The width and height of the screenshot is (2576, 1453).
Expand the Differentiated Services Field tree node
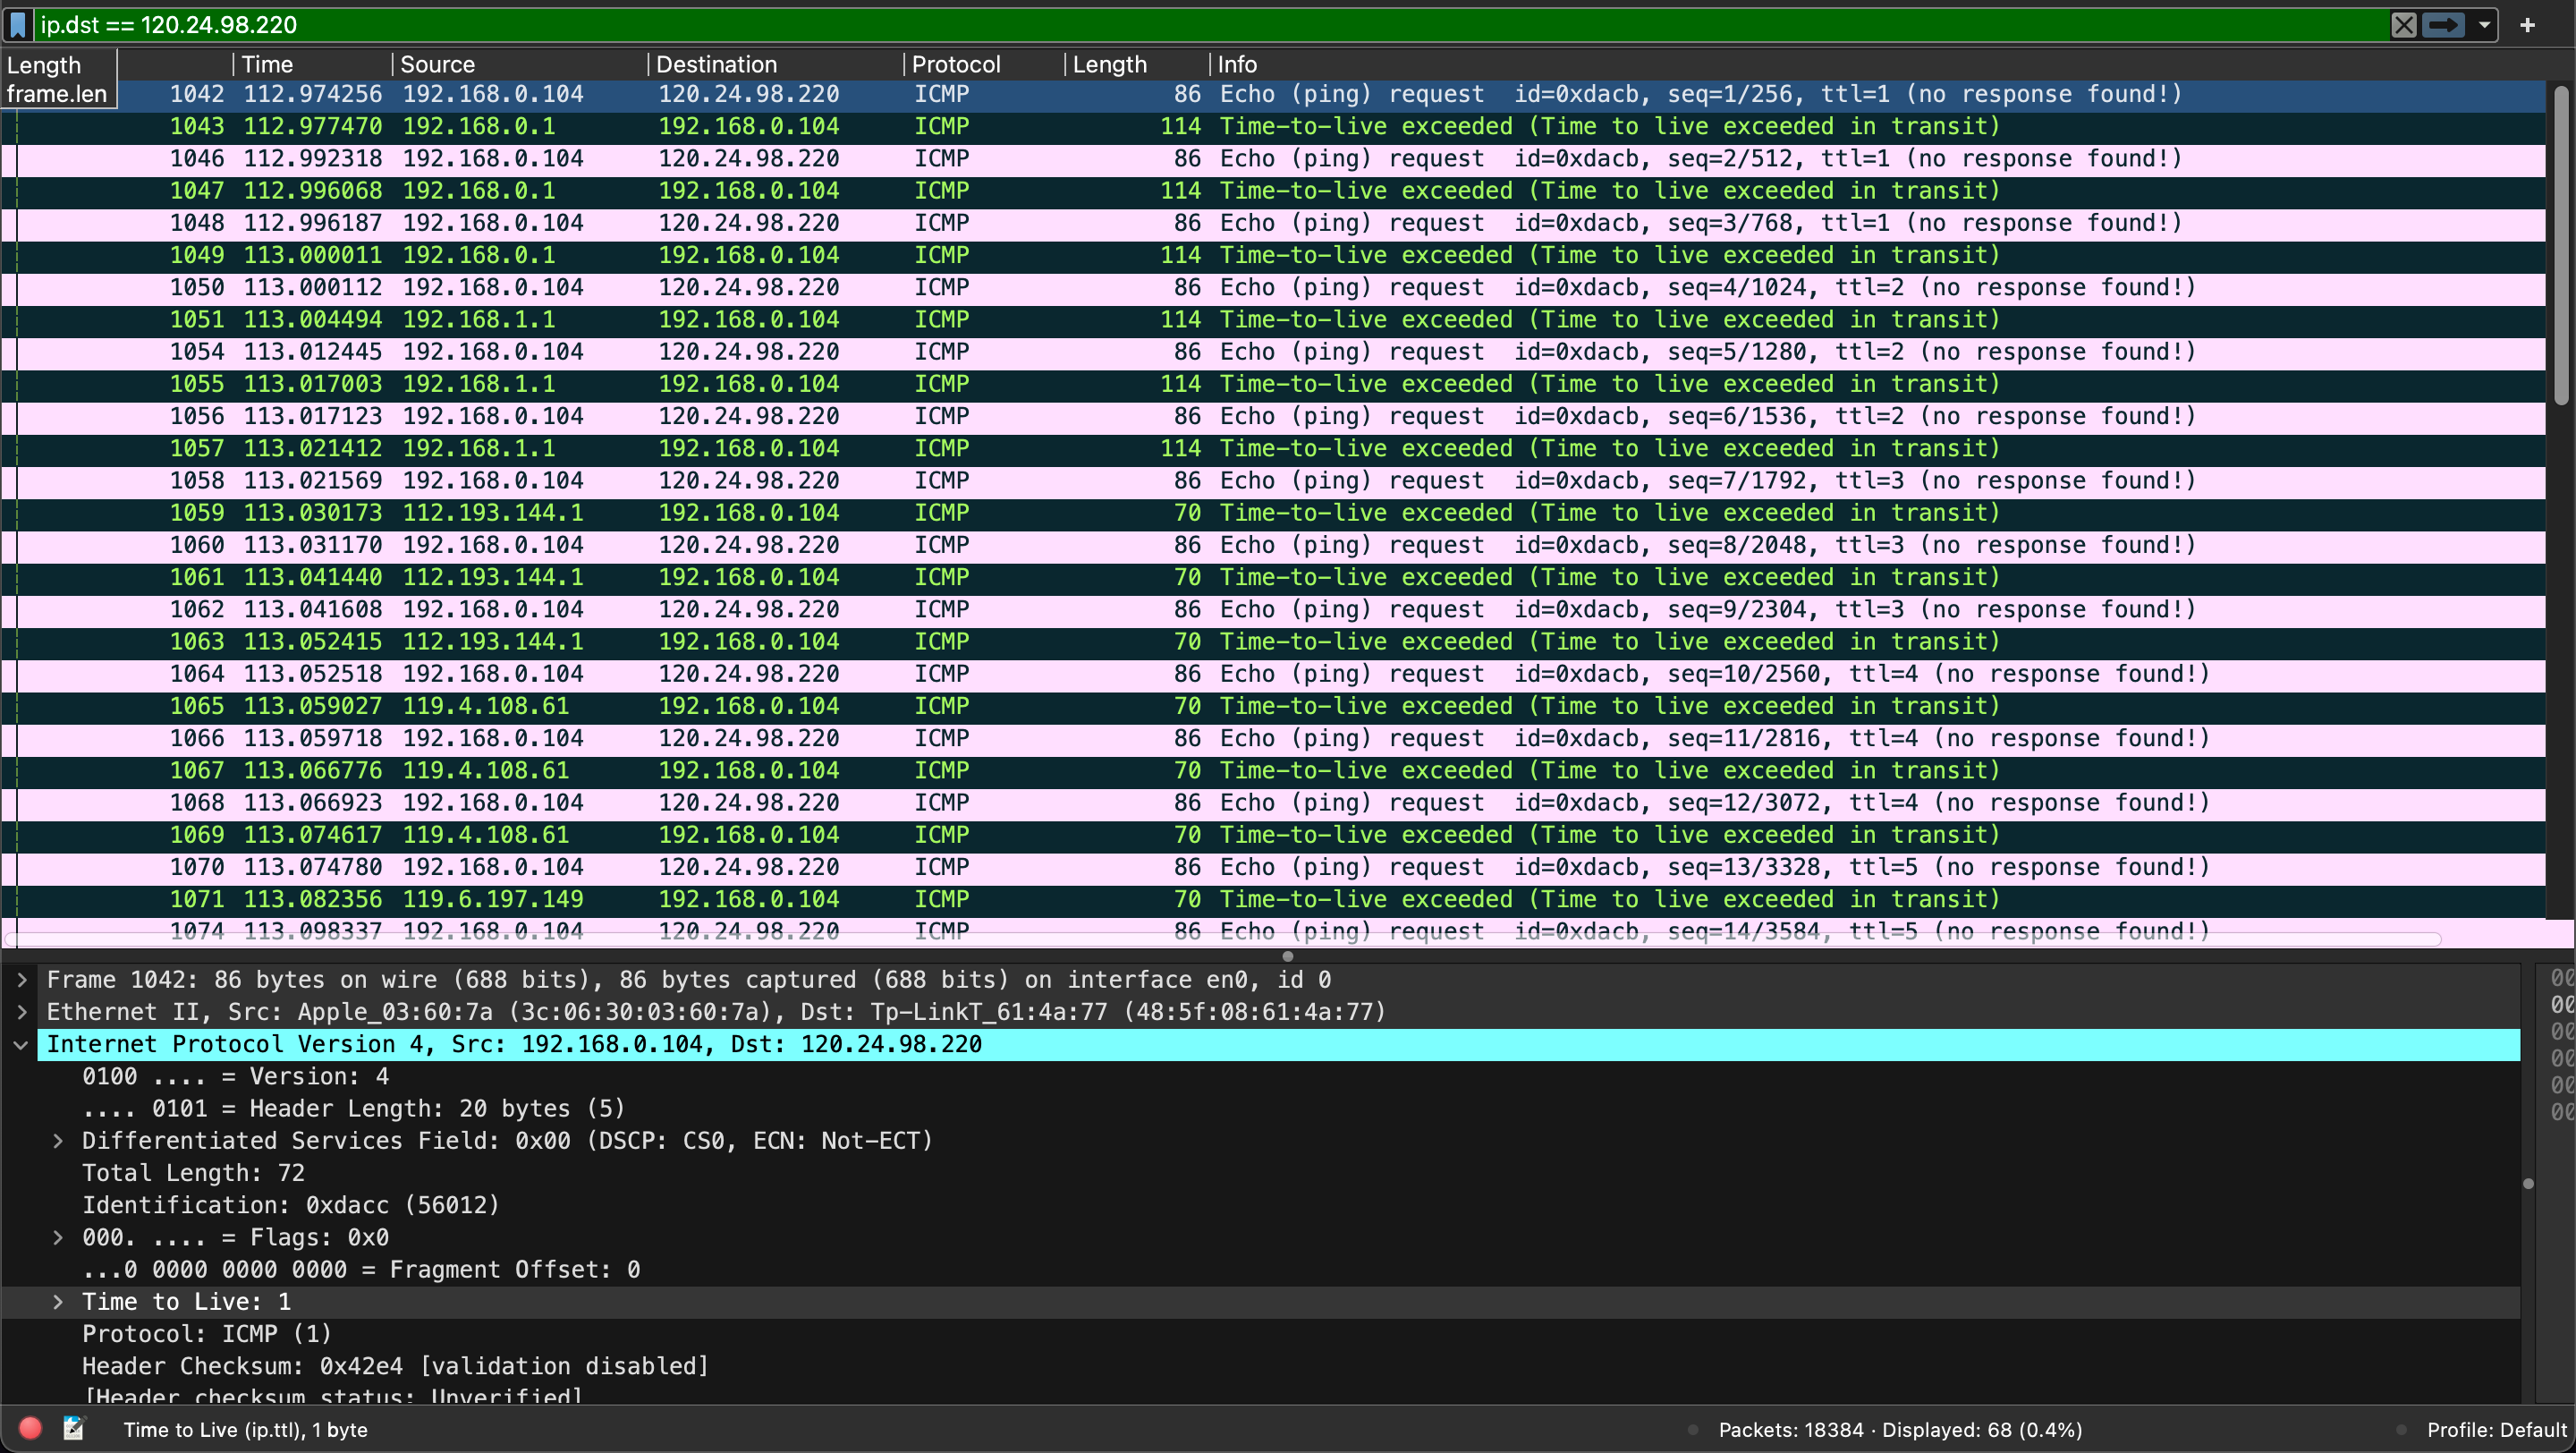click(62, 1140)
